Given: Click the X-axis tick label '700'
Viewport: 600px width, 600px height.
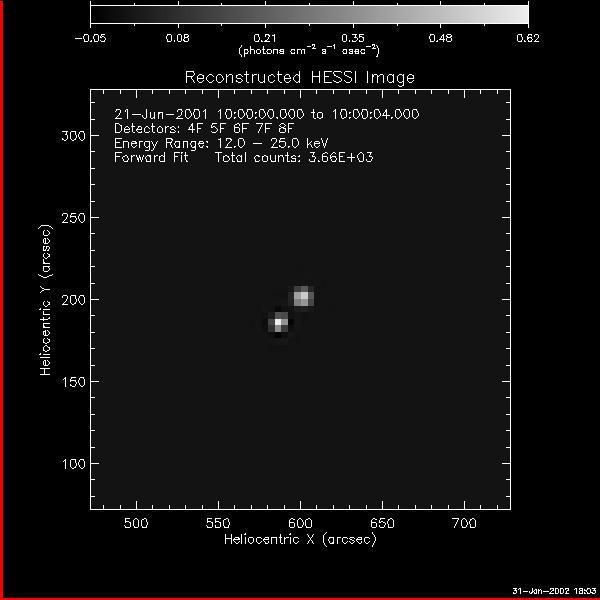Looking at the screenshot, I should click(x=465, y=523).
